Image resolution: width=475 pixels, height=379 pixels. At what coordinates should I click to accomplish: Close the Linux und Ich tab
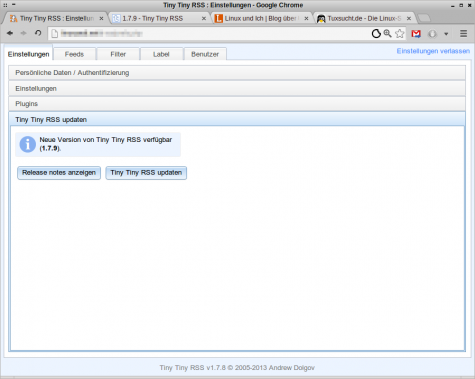[x=306, y=19]
